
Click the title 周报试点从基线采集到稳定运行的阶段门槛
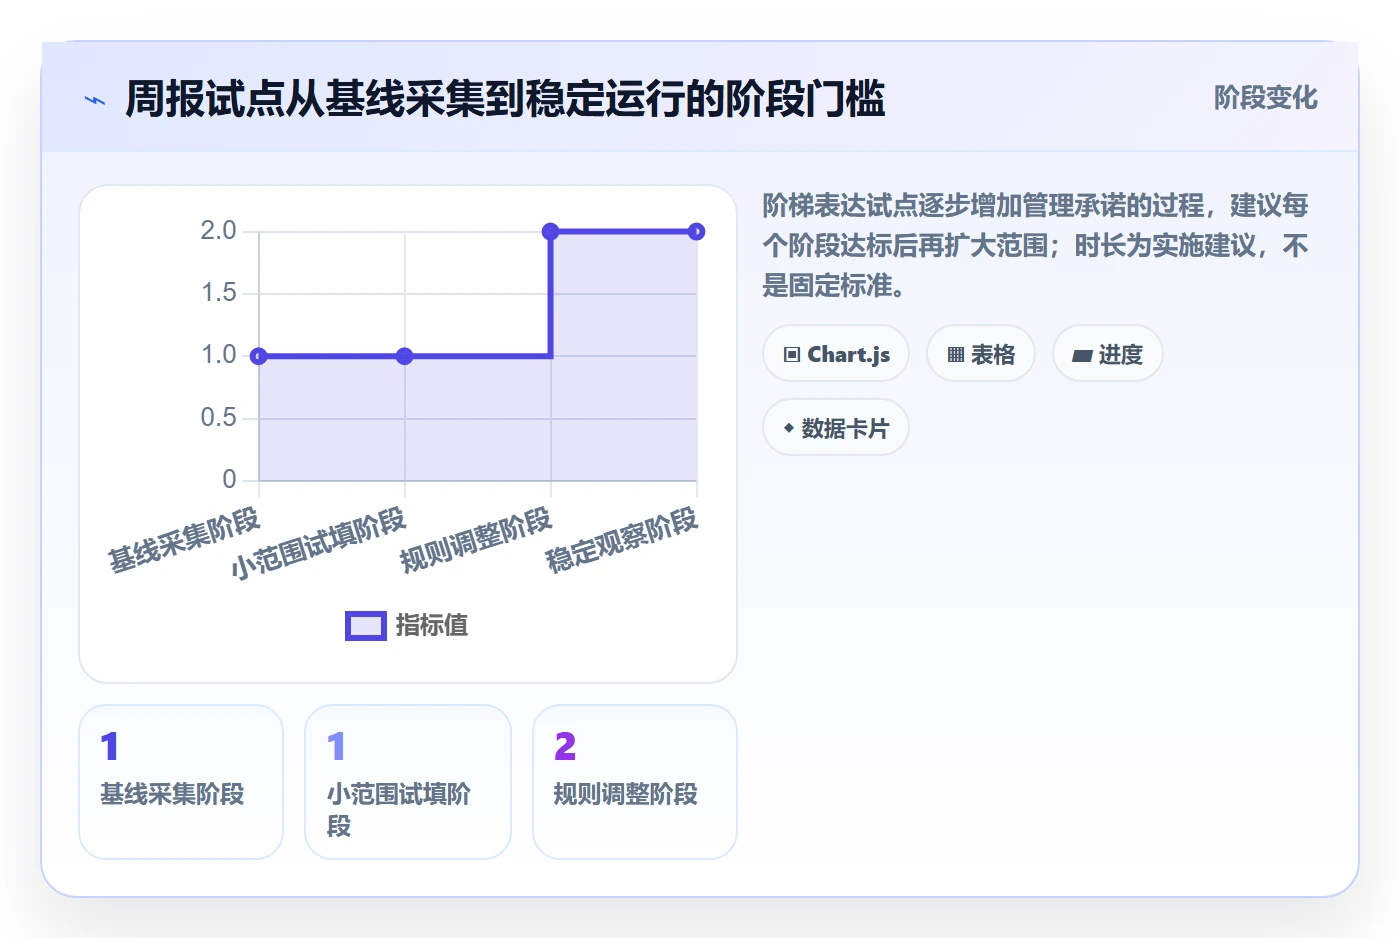(x=505, y=99)
